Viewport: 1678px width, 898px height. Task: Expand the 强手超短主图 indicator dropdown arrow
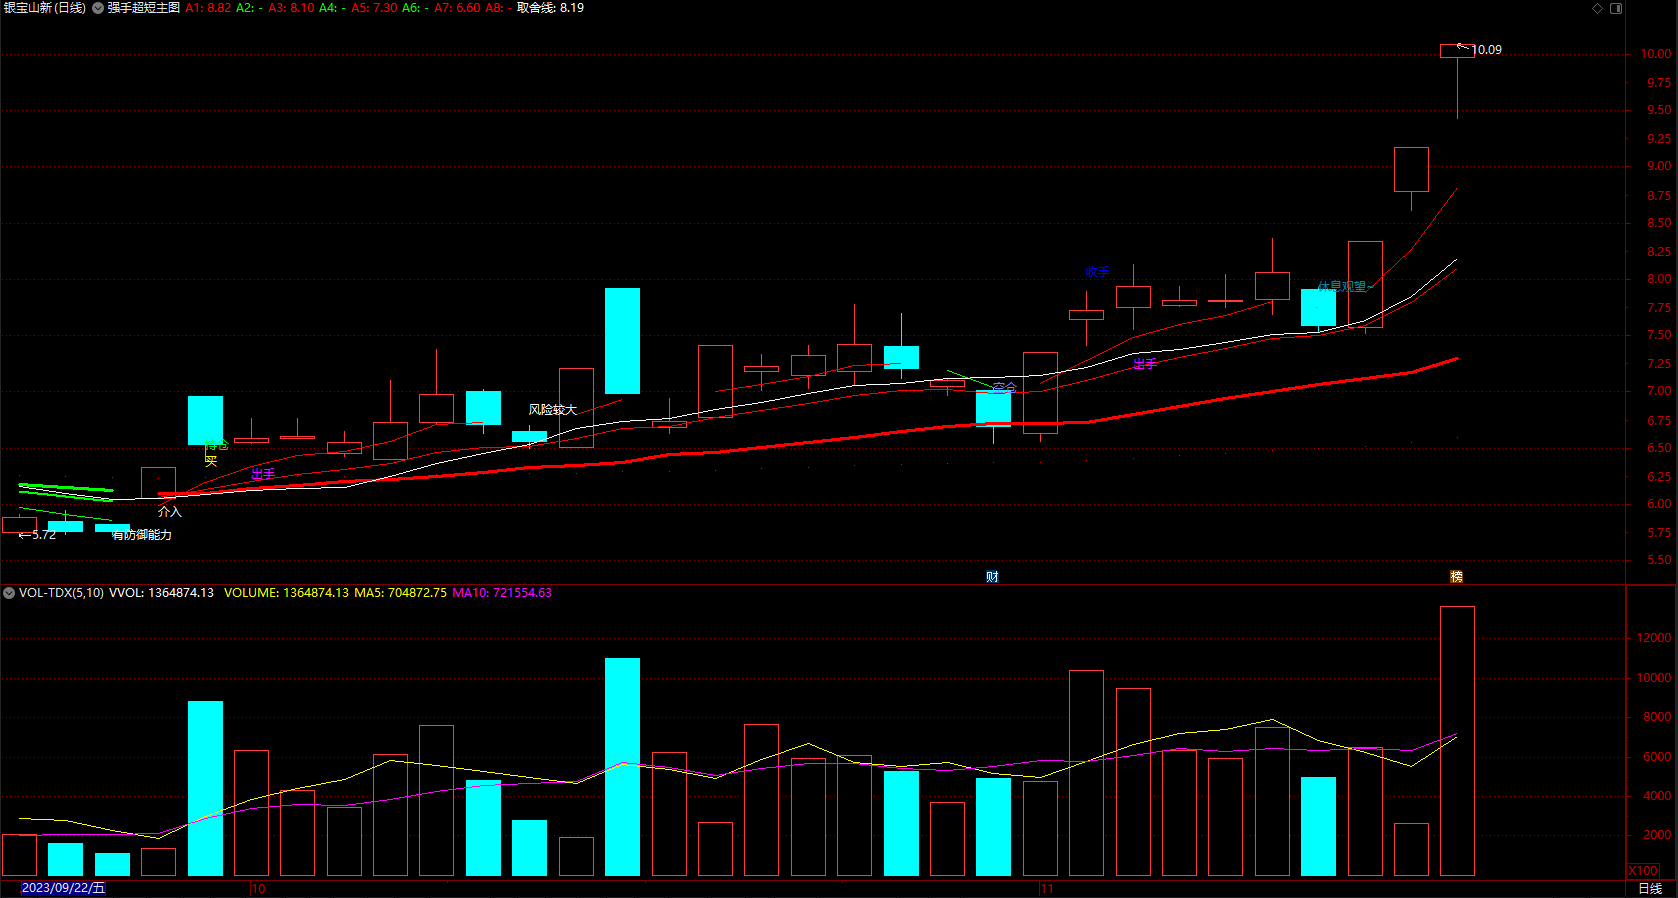[x=98, y=8]
